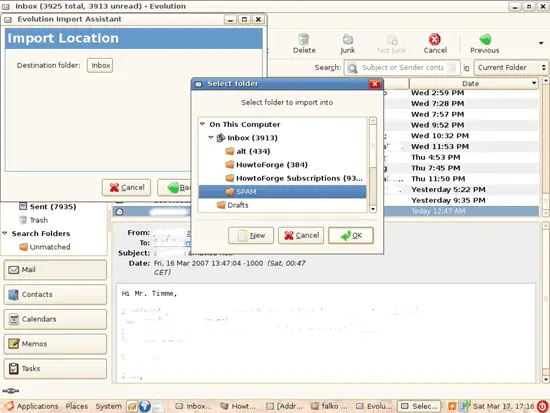The height and width of the screenshot is (413, 550).
Task: Click the Delete trash icon in toolbar
Action: point(304,39)
